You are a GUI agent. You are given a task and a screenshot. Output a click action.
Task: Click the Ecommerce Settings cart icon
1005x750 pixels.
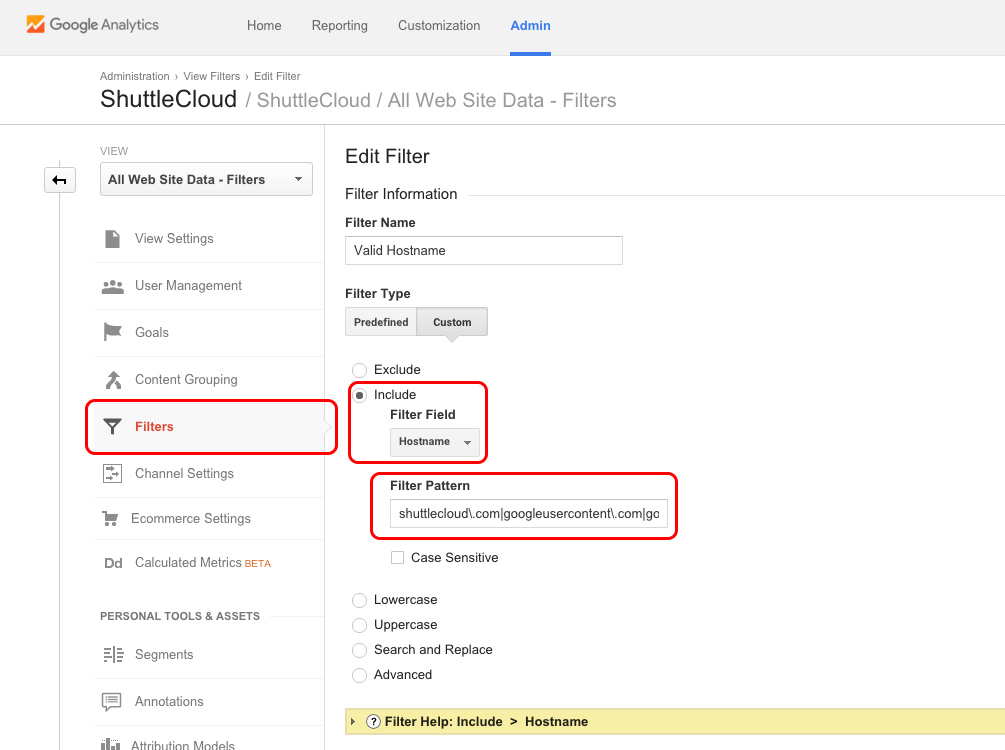coord(110,519)
